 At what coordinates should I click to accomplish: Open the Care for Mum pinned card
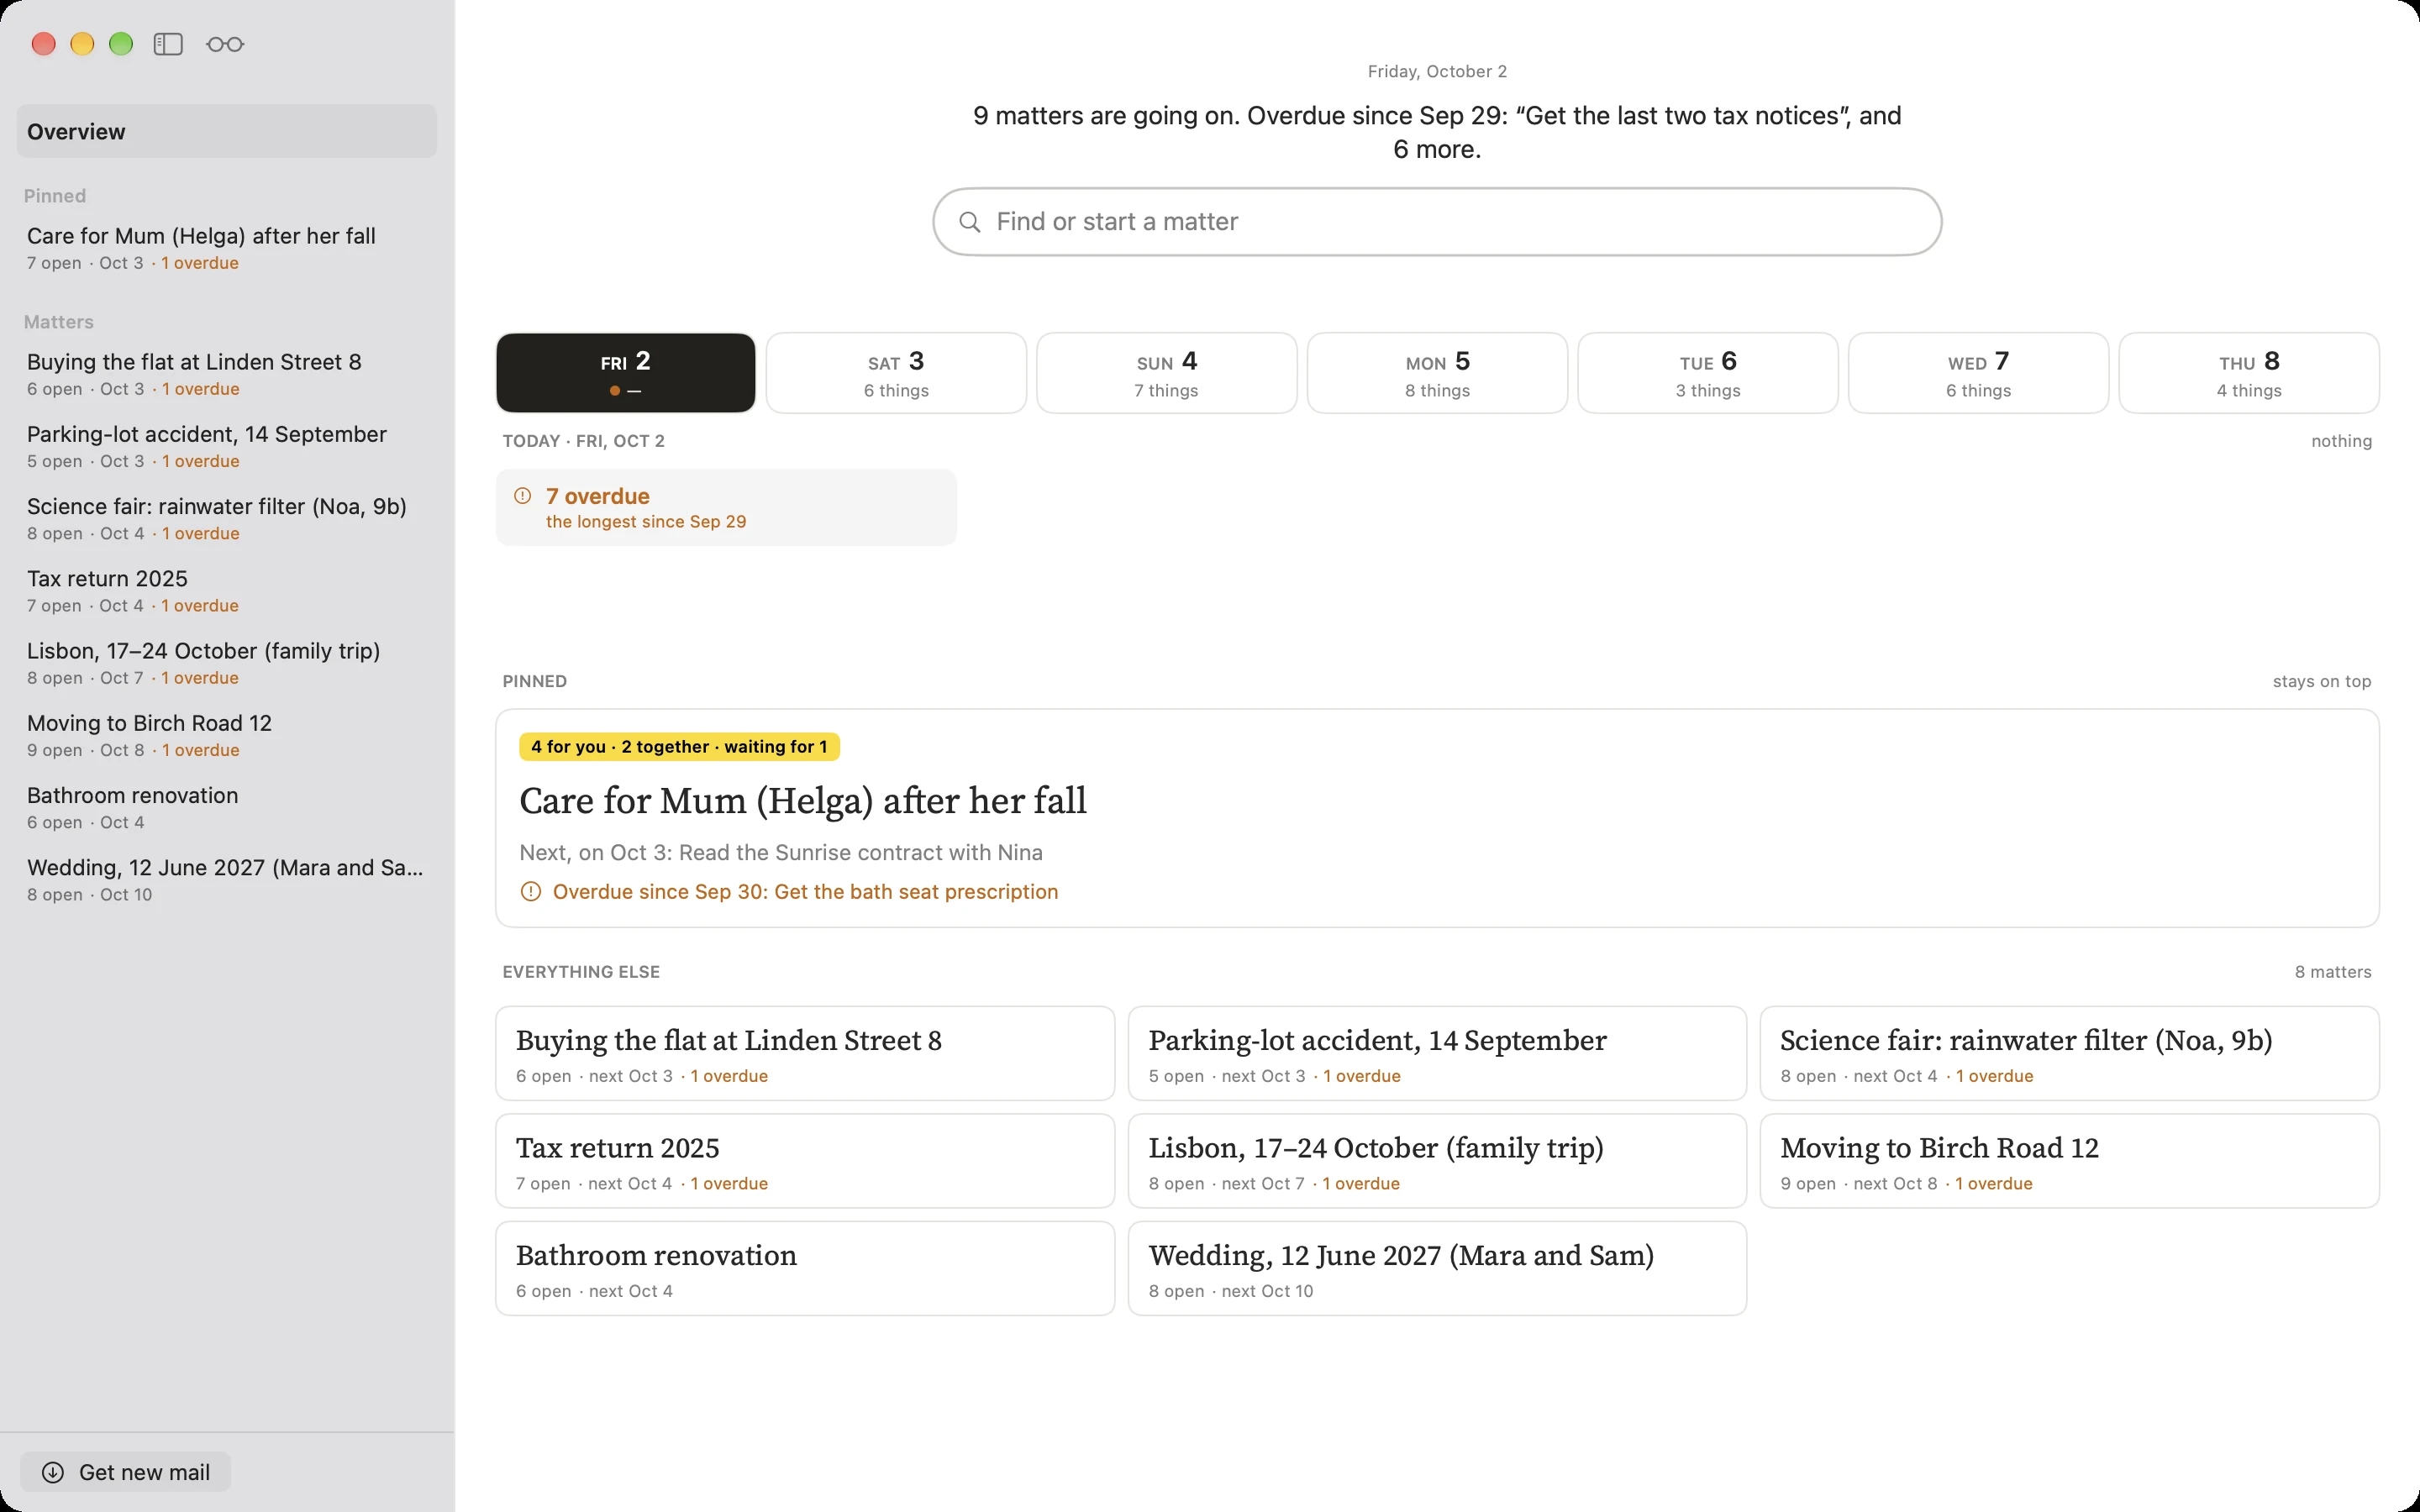pos(1437,818)
